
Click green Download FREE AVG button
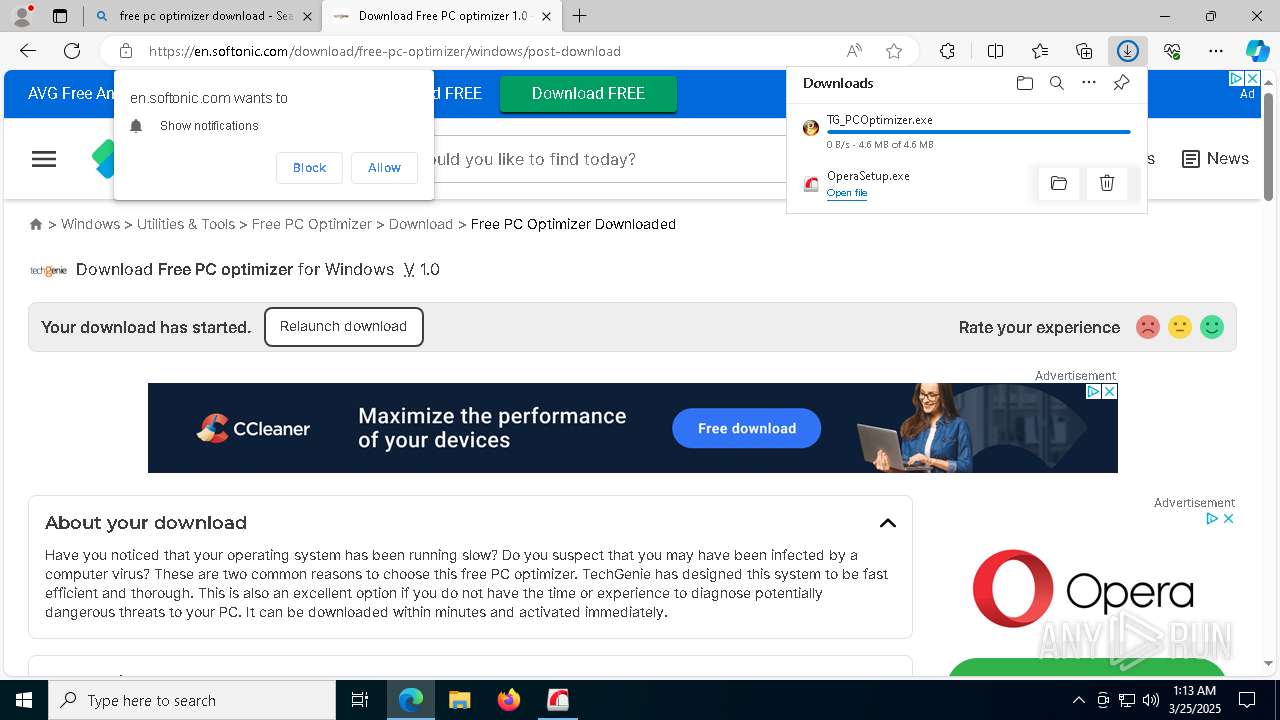(x=588, y=93)
